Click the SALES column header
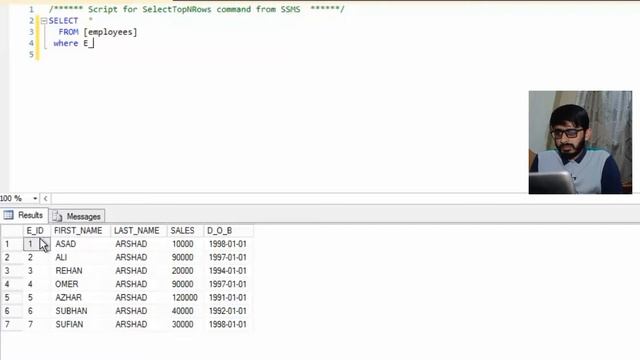This screenshot has width=640, height=360. (184, 231)
